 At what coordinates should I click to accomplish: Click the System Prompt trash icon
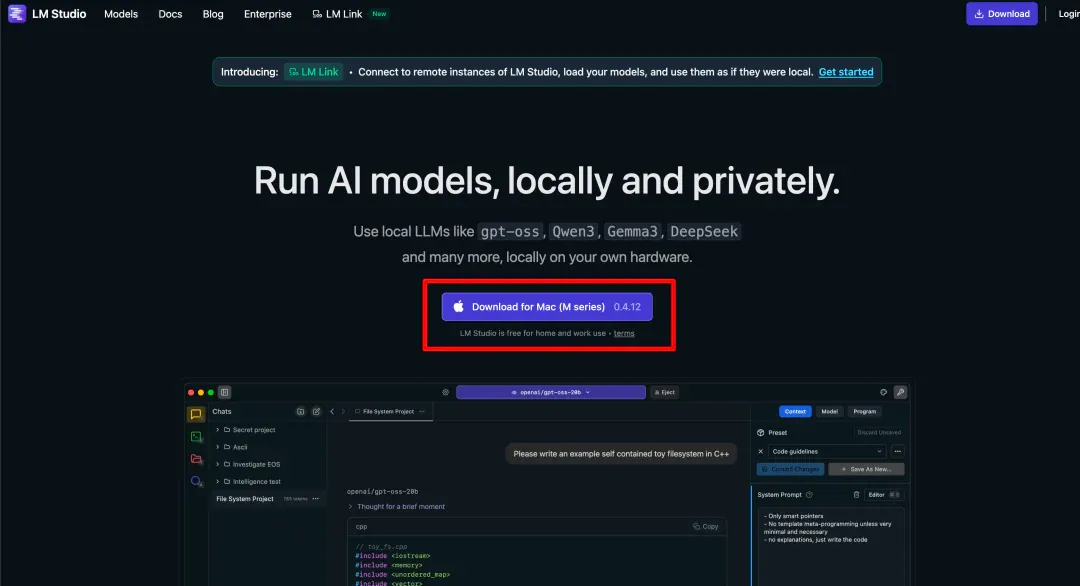tap(856, 494)
